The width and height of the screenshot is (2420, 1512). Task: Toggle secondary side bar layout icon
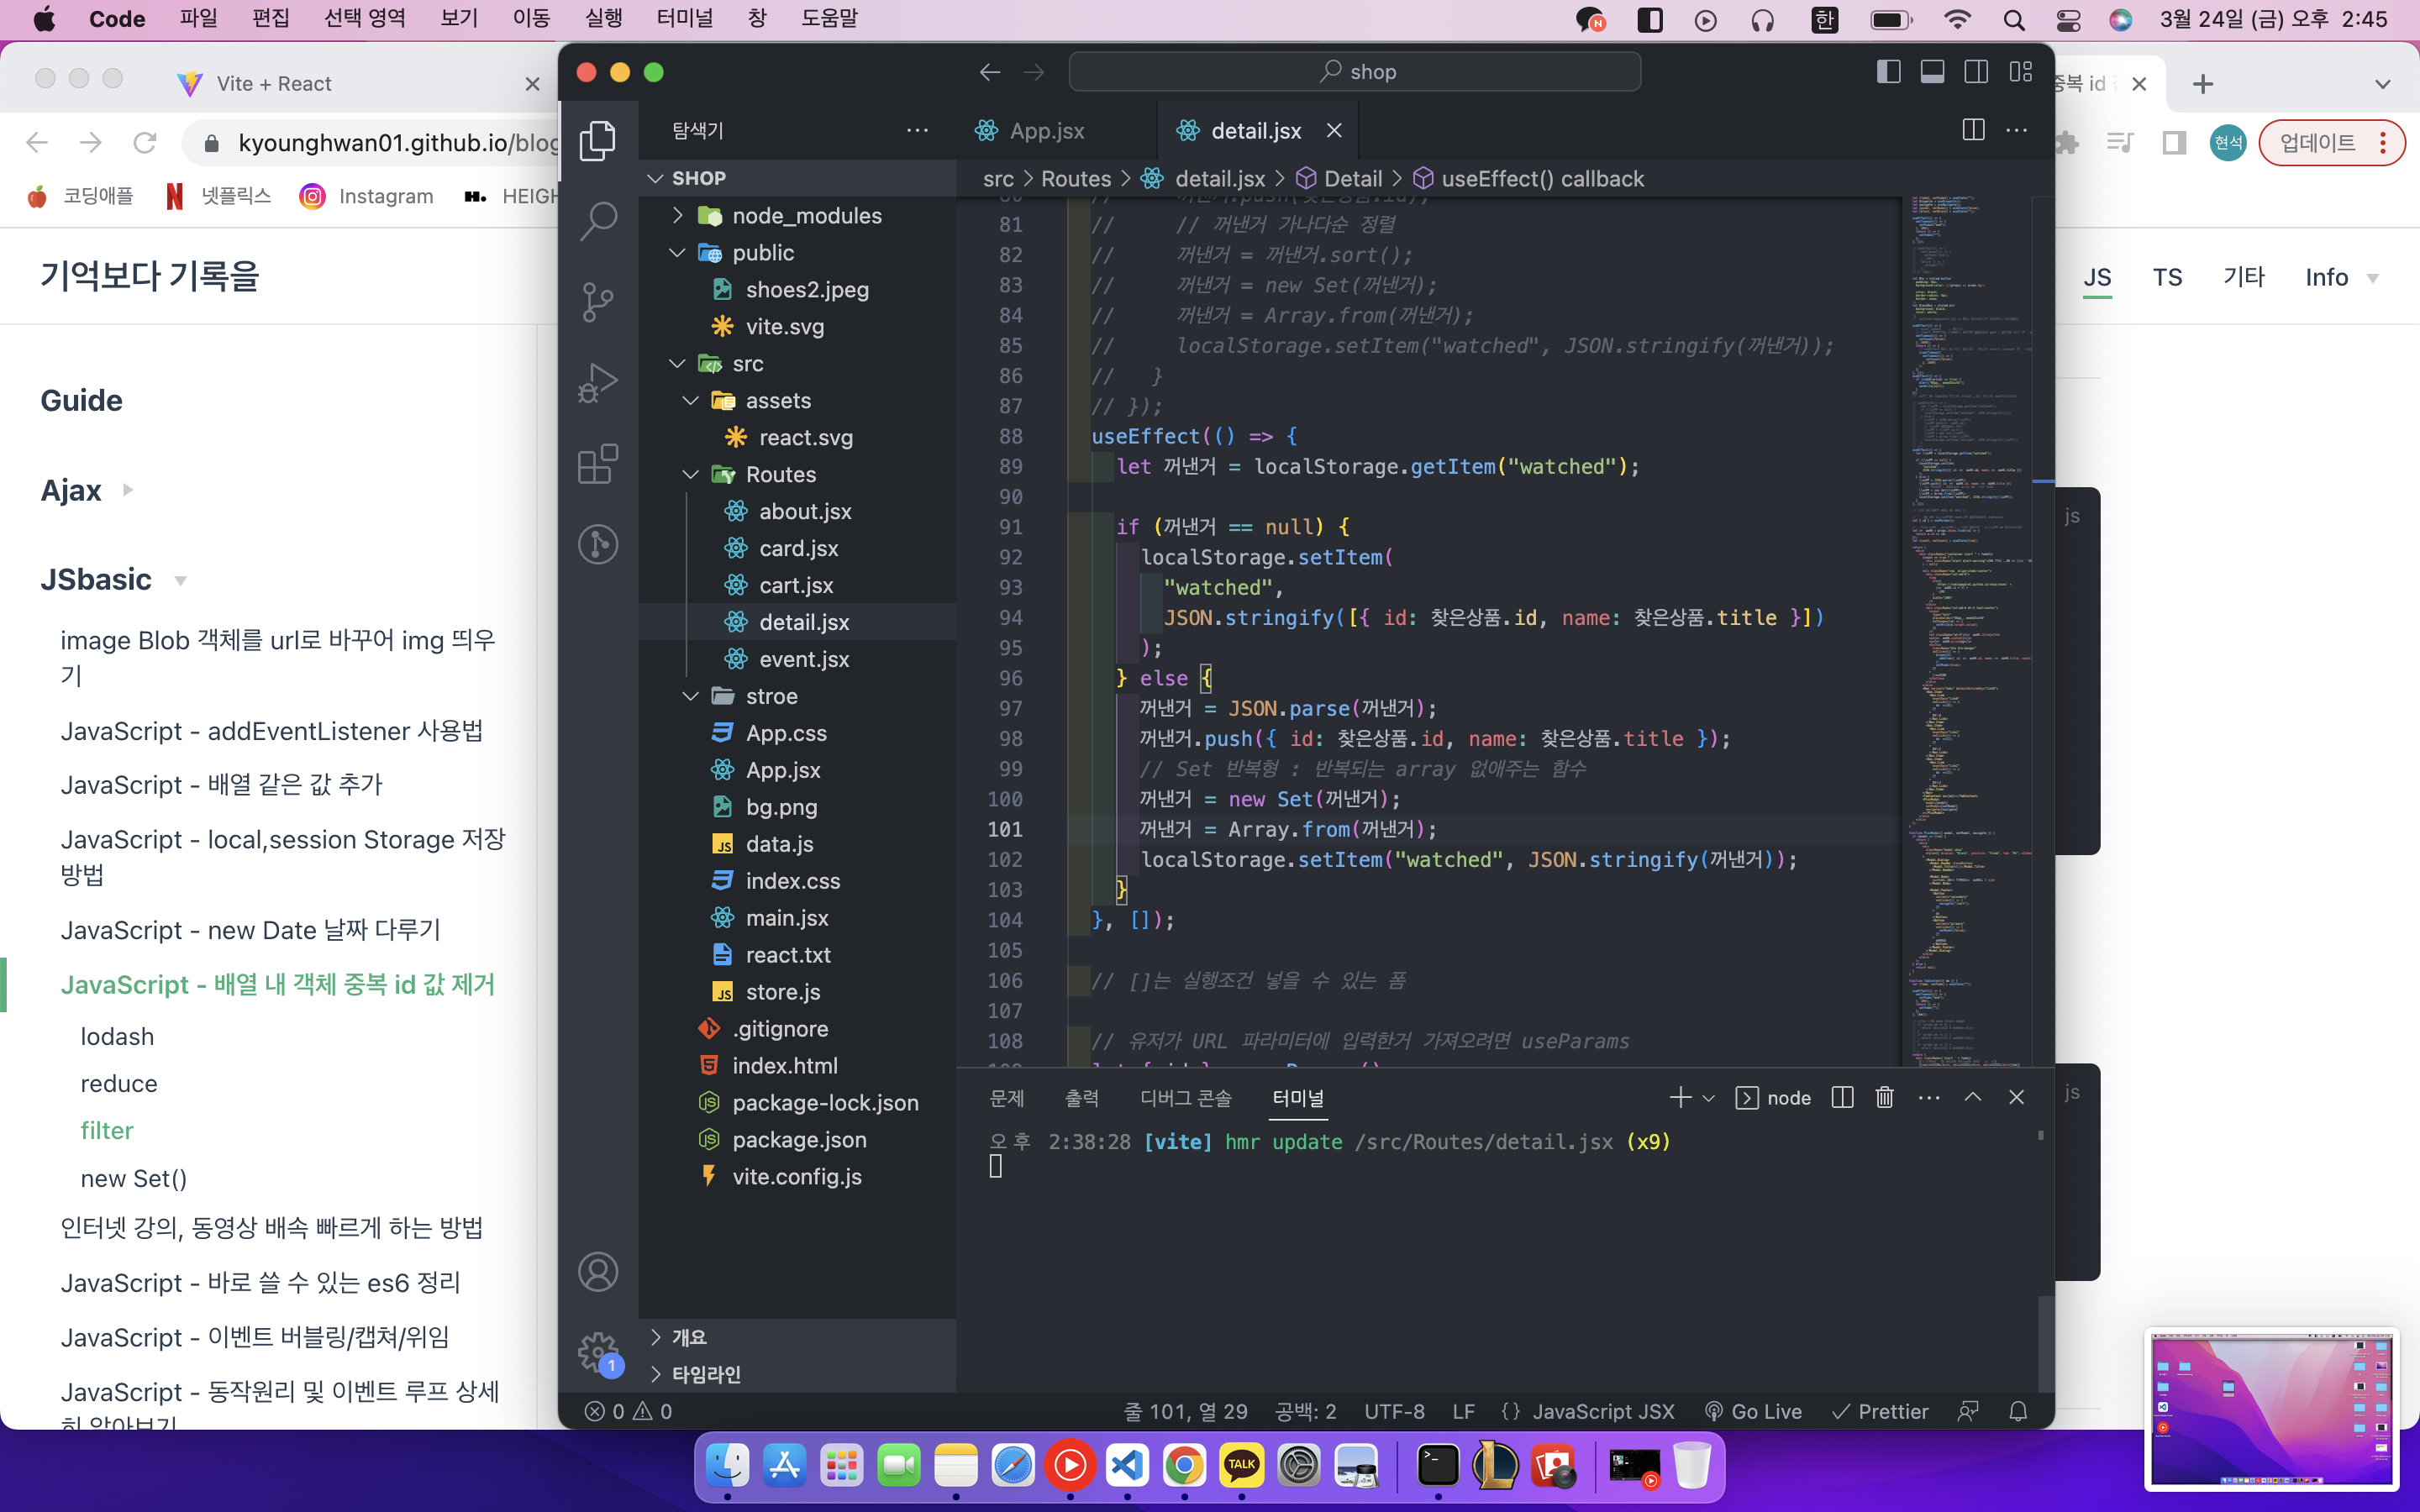tap(1976, 72)
